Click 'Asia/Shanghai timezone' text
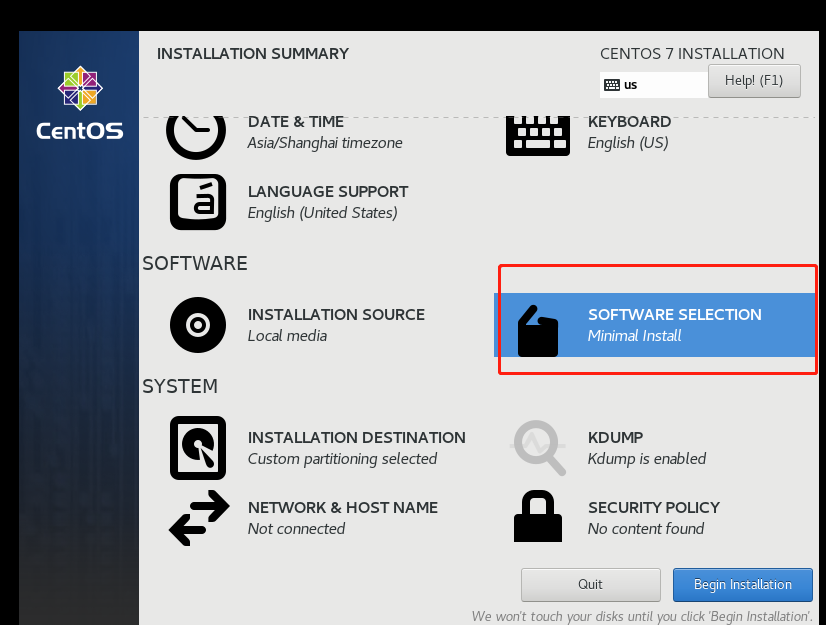Viewport: 826px width, 625px height. tap(325, 143)
